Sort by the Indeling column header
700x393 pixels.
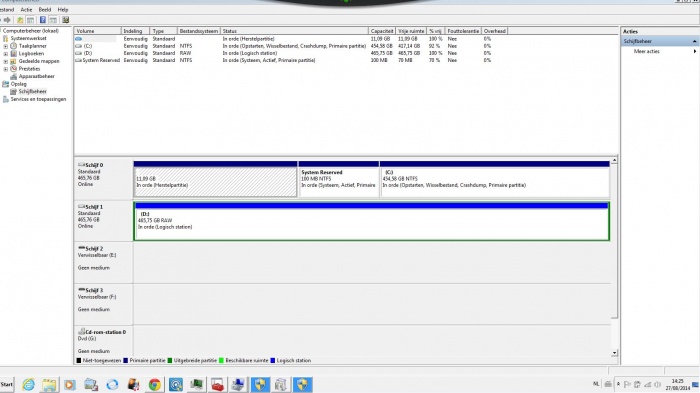[135, 31]
